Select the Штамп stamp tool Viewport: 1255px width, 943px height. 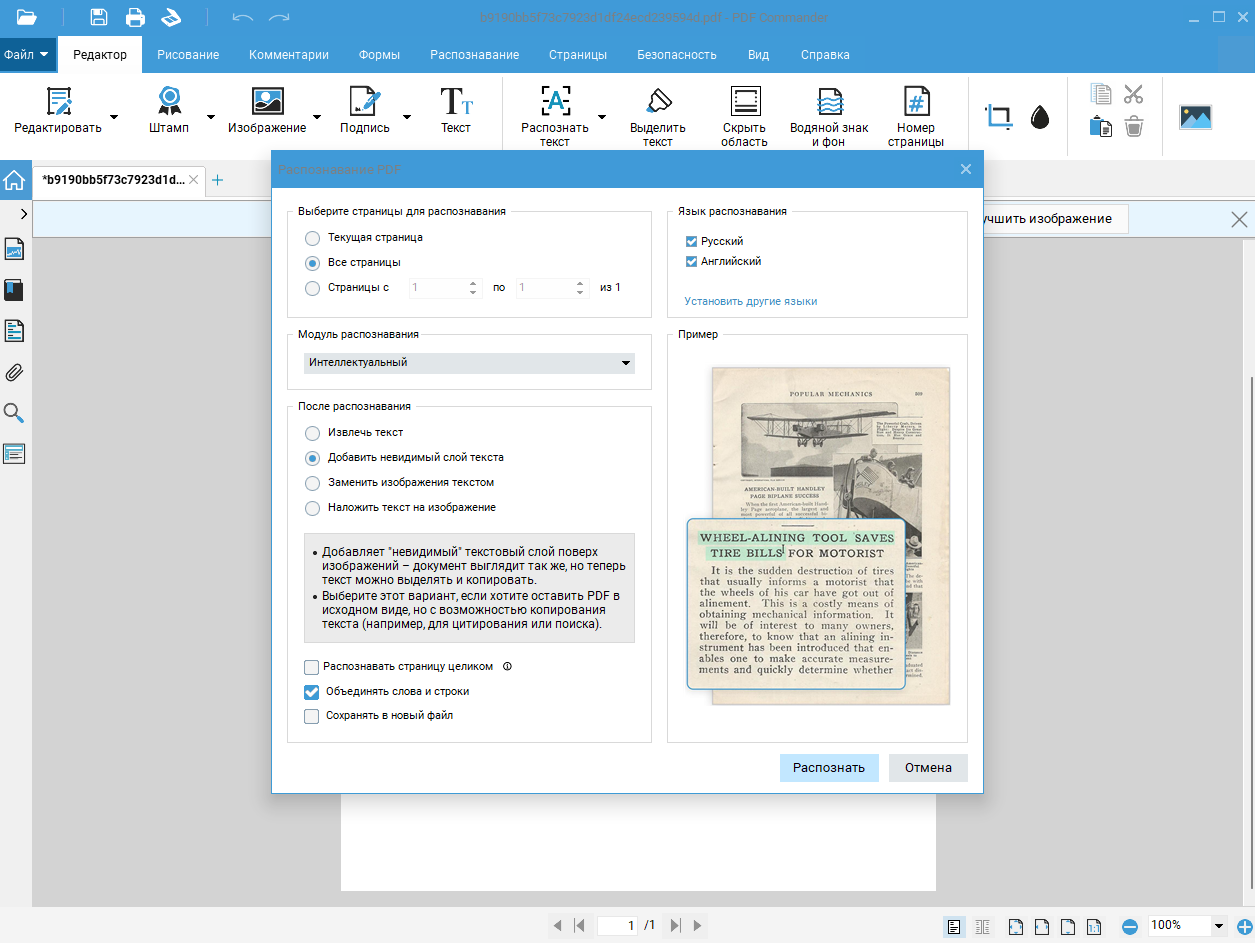click(169, 111)
